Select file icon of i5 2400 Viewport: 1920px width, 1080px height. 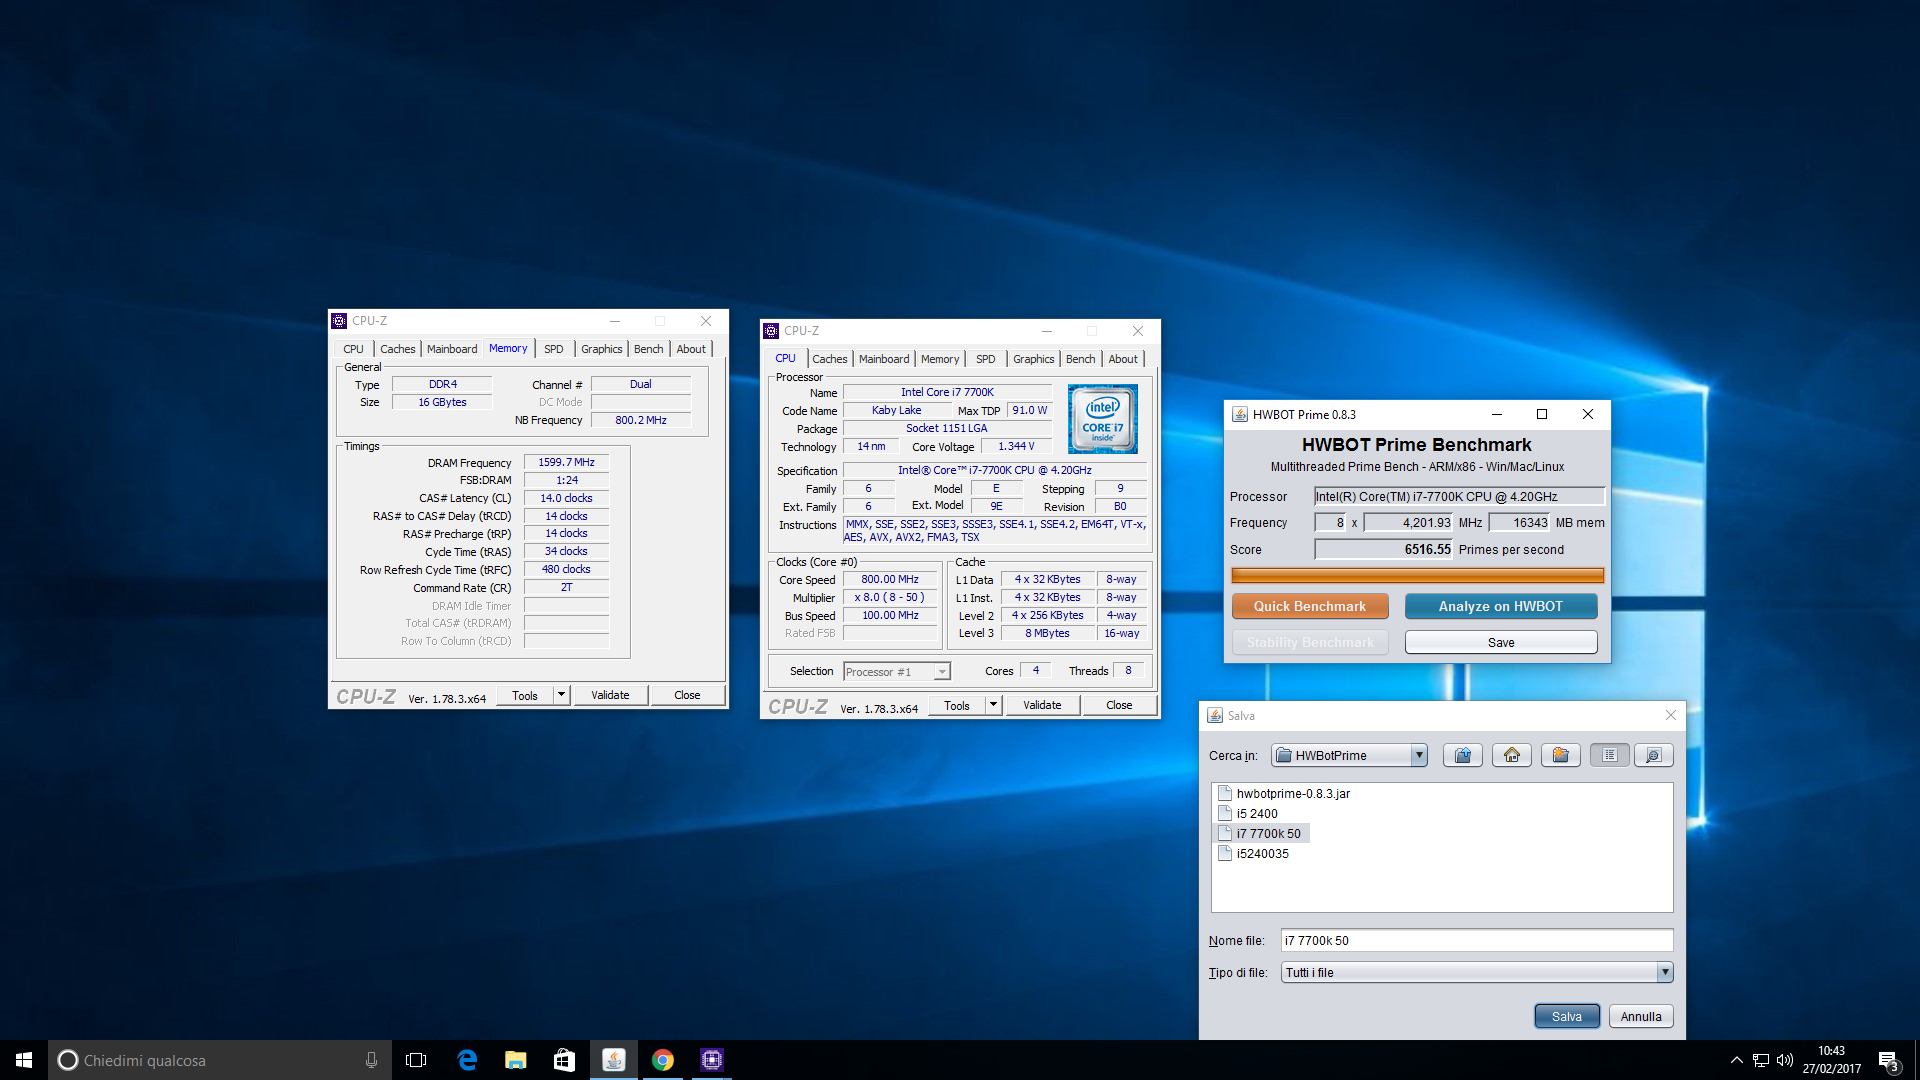point(1224,813)
